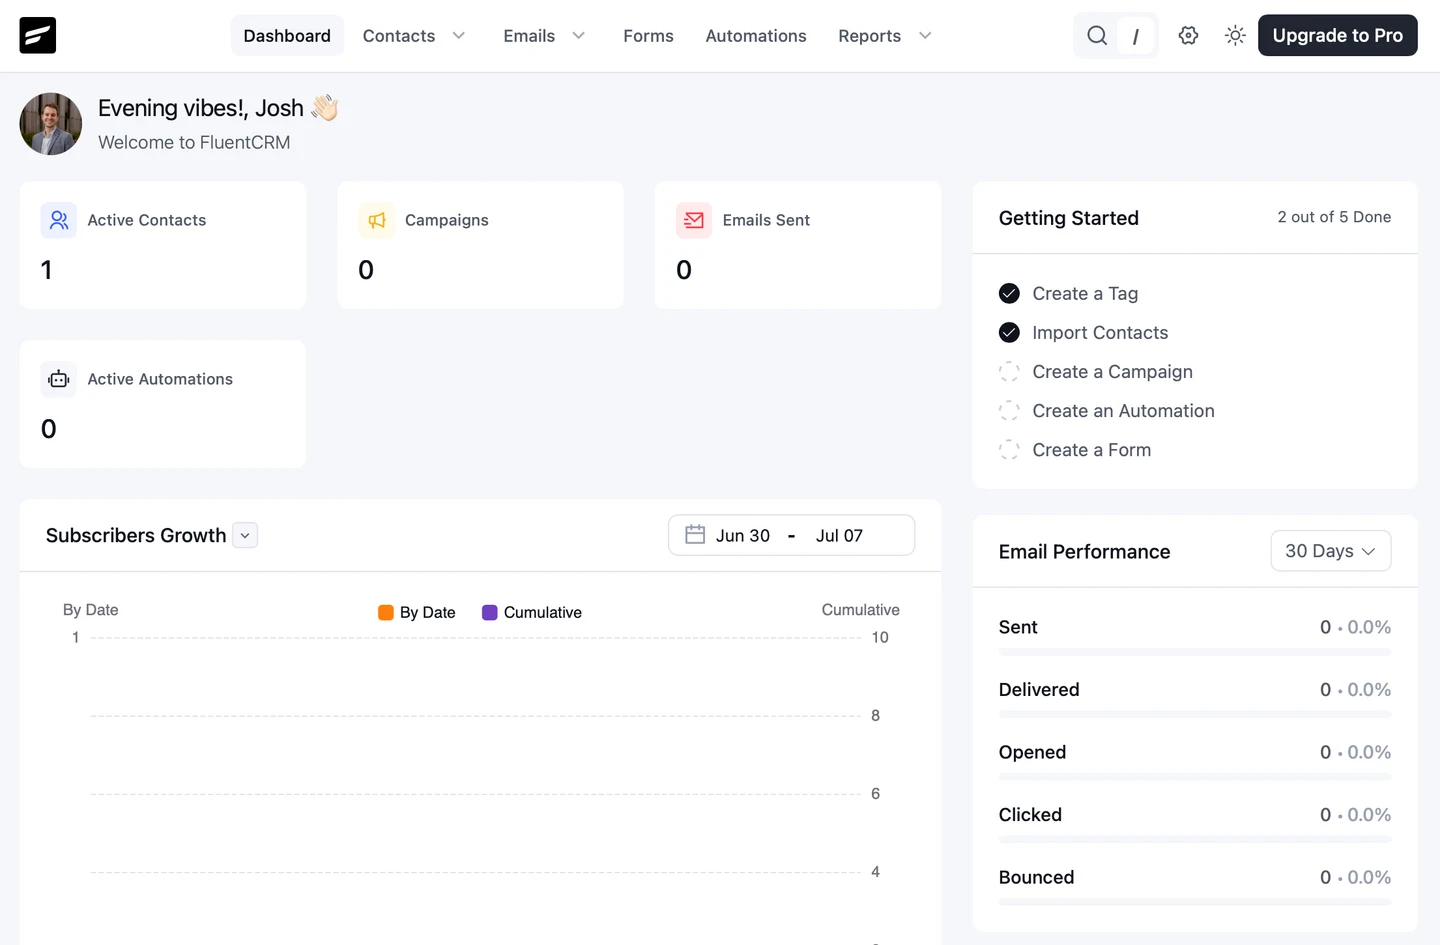Image resolution: width=1440 pixels, height=945 pixels.
Task: Open the Create a Tag step
Action: pos(1085,293)
